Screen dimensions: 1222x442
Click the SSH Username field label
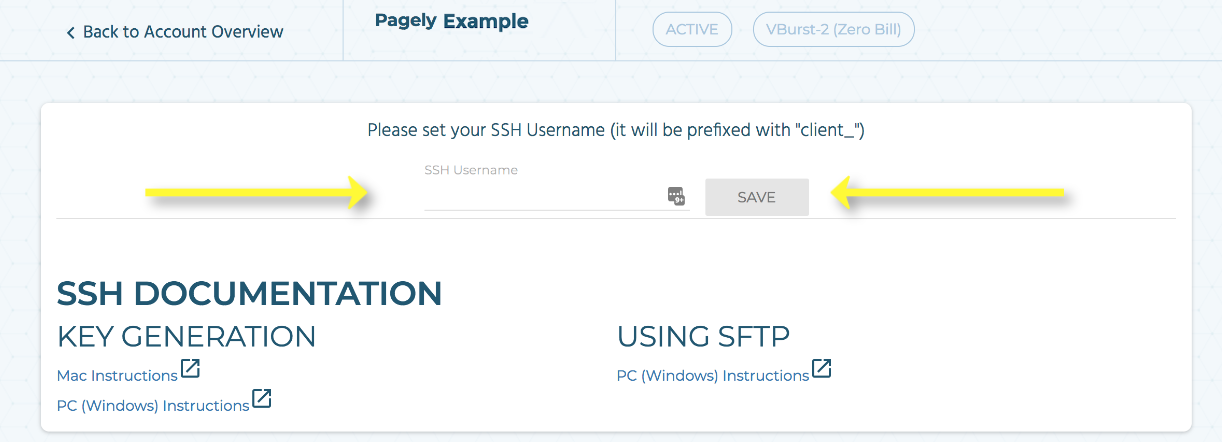(471, 170)
